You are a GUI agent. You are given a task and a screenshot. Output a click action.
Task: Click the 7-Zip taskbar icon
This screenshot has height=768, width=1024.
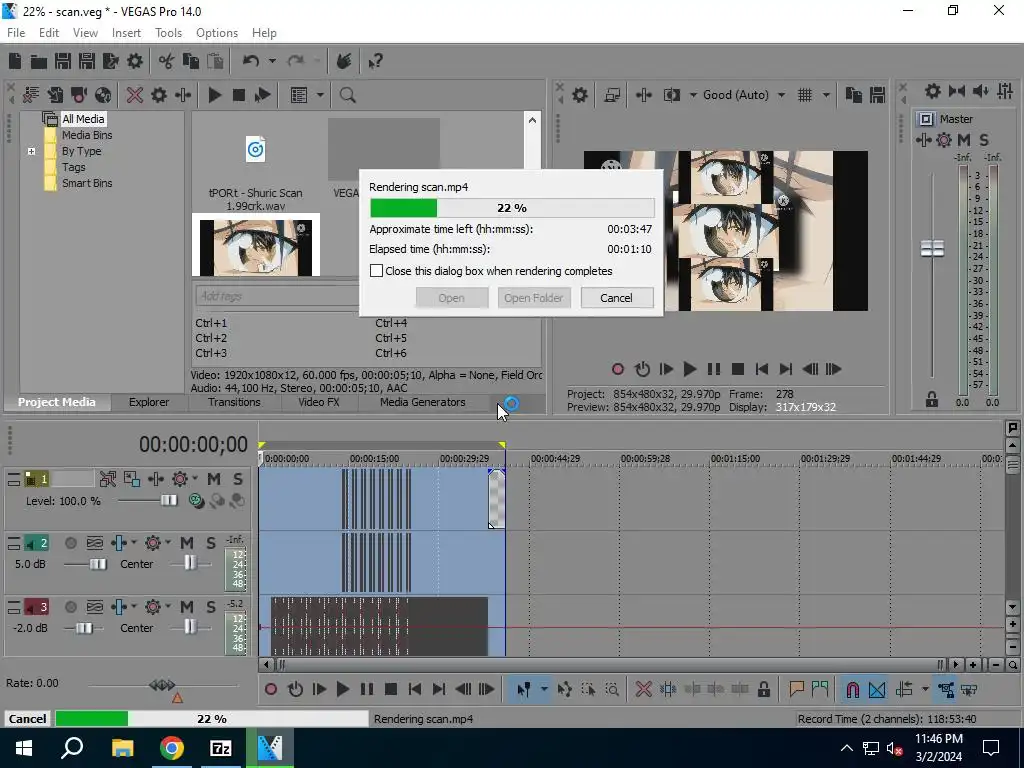pyautogui.click(x=220, y=748)
